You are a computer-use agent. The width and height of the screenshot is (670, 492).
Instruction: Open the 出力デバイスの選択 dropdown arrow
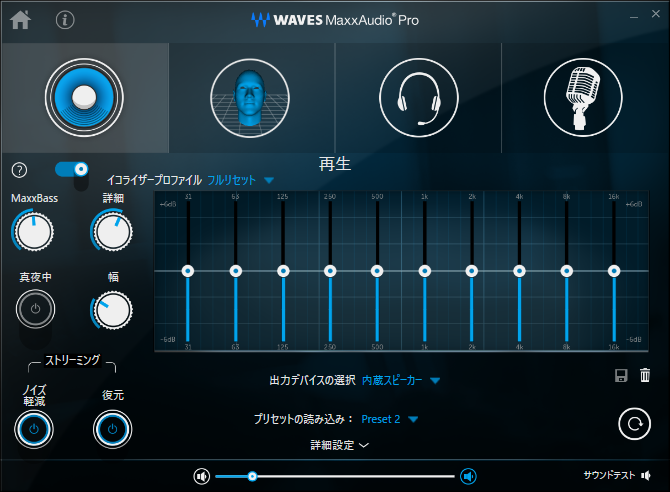(x=435, y=381)
